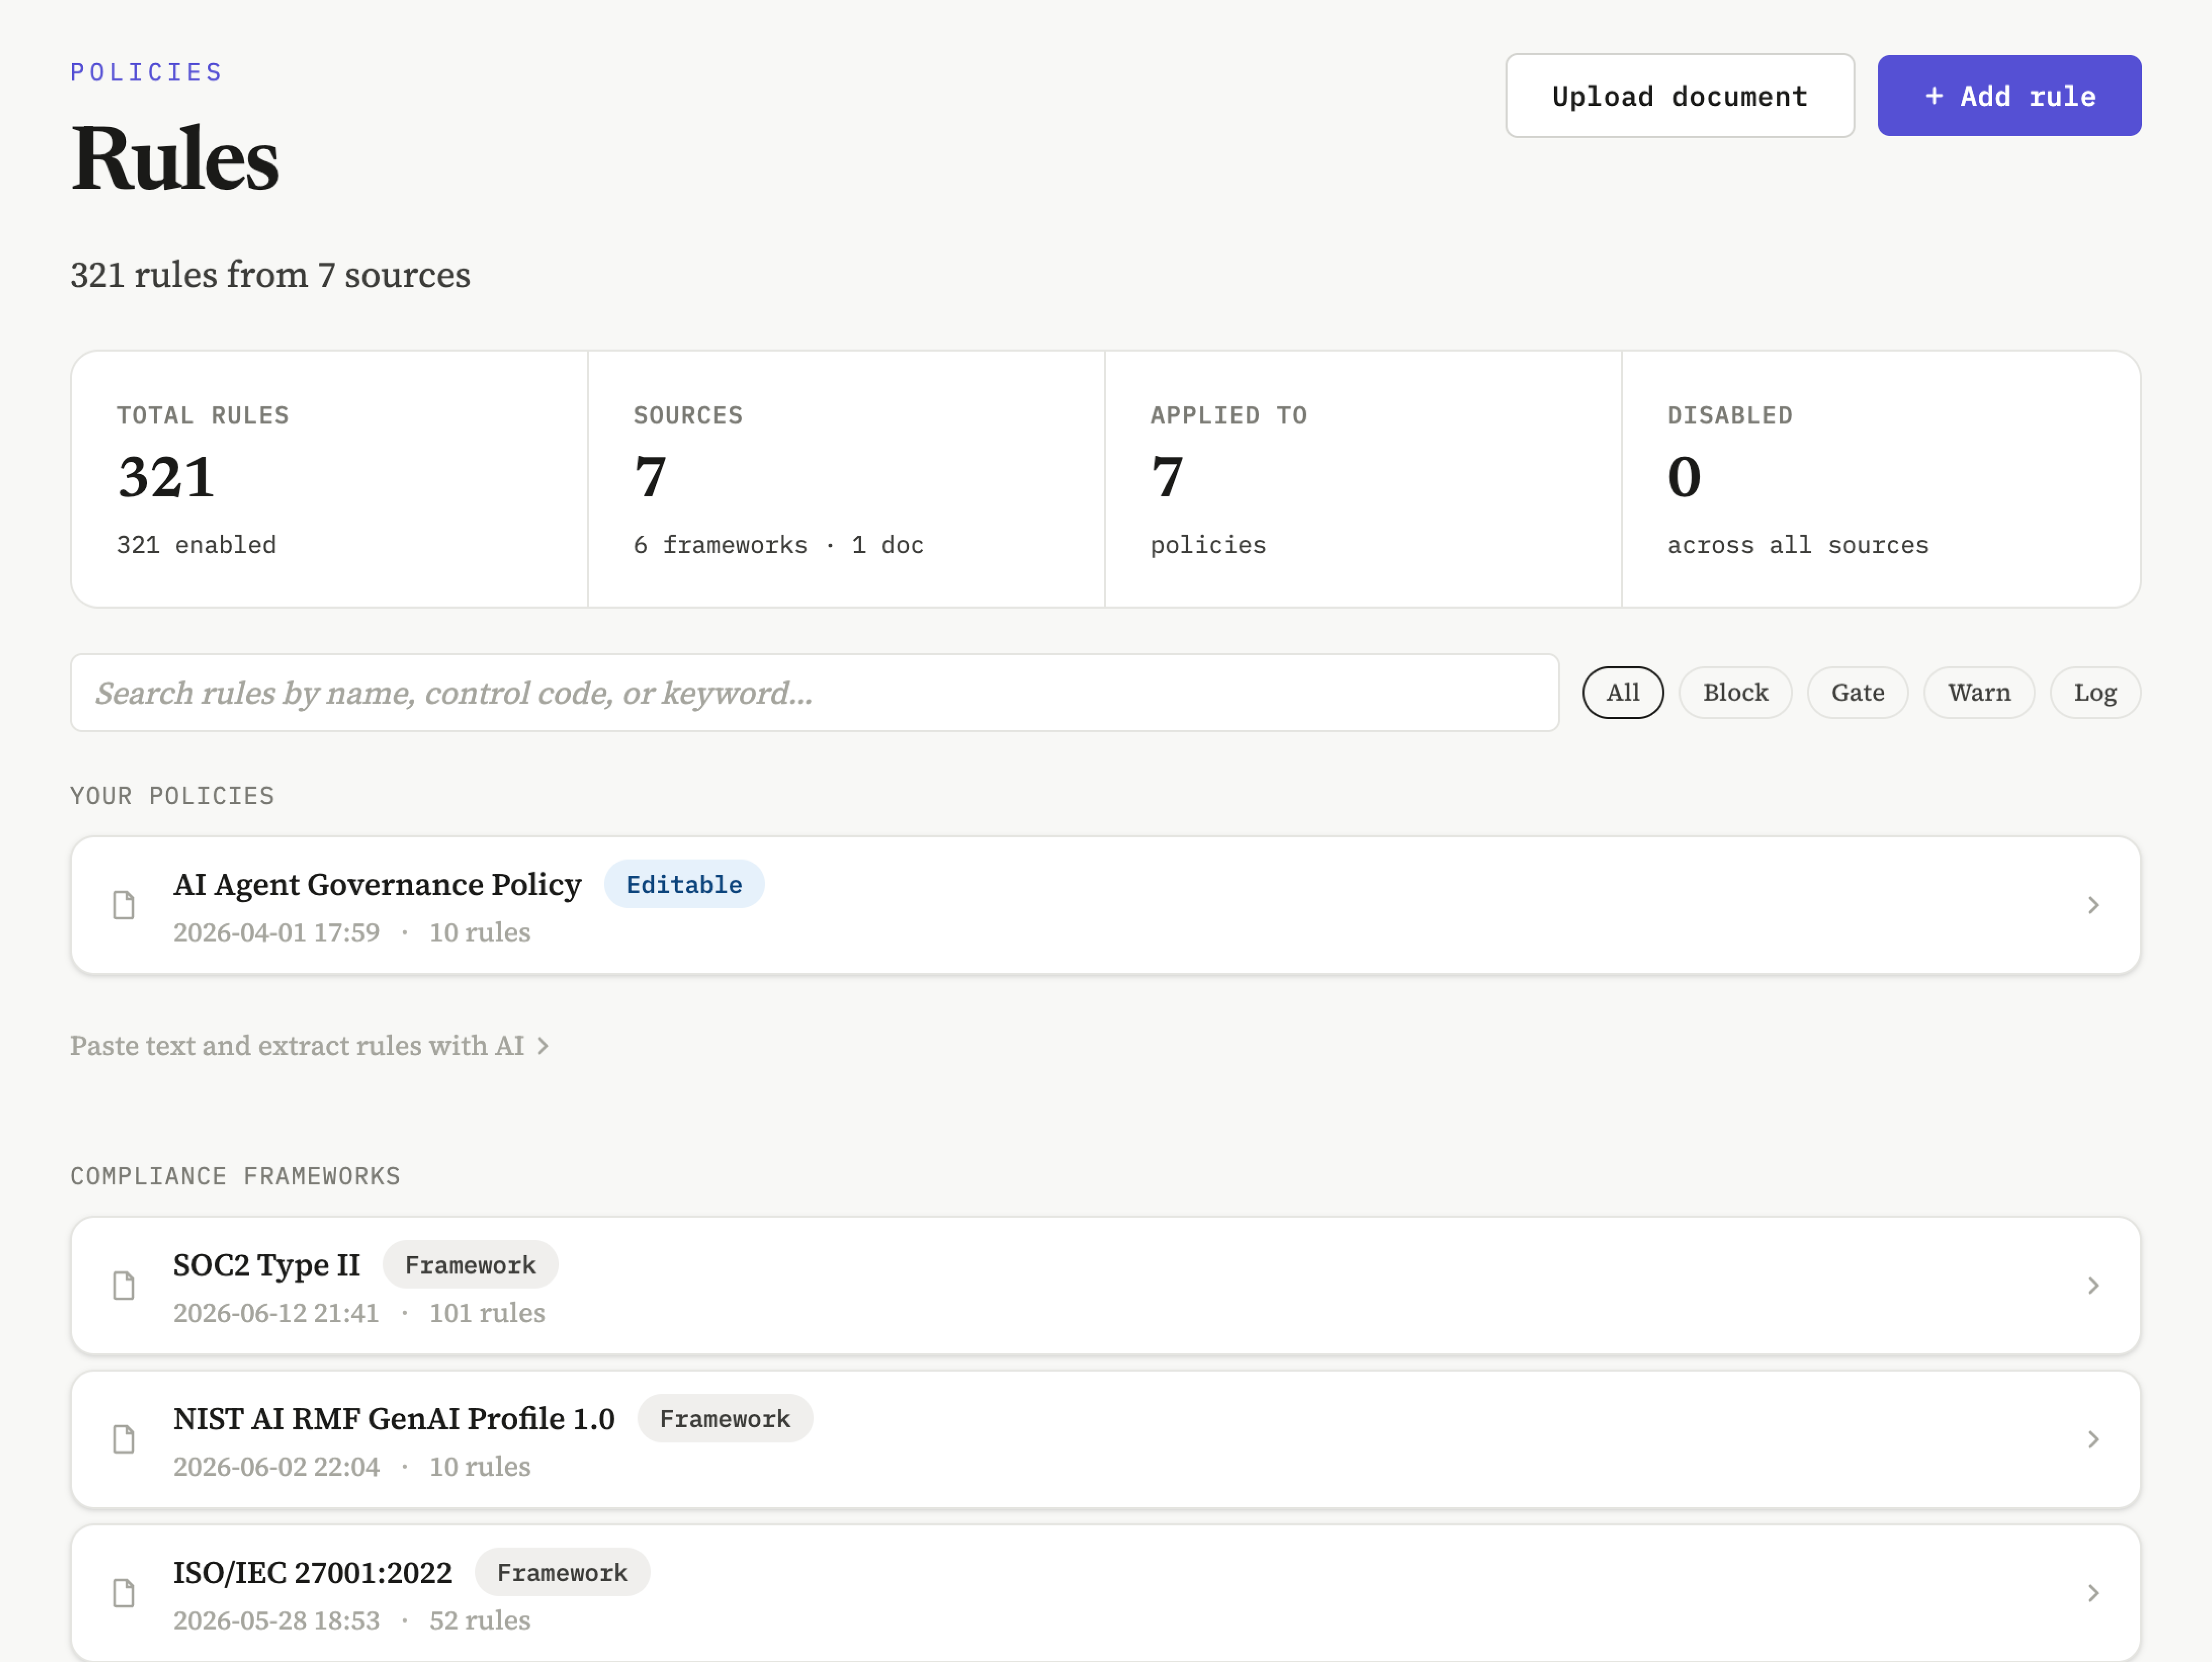Show only Warn rules
The height and width of the screenshot is (1663, 2212).
(x=1979, y=693)
